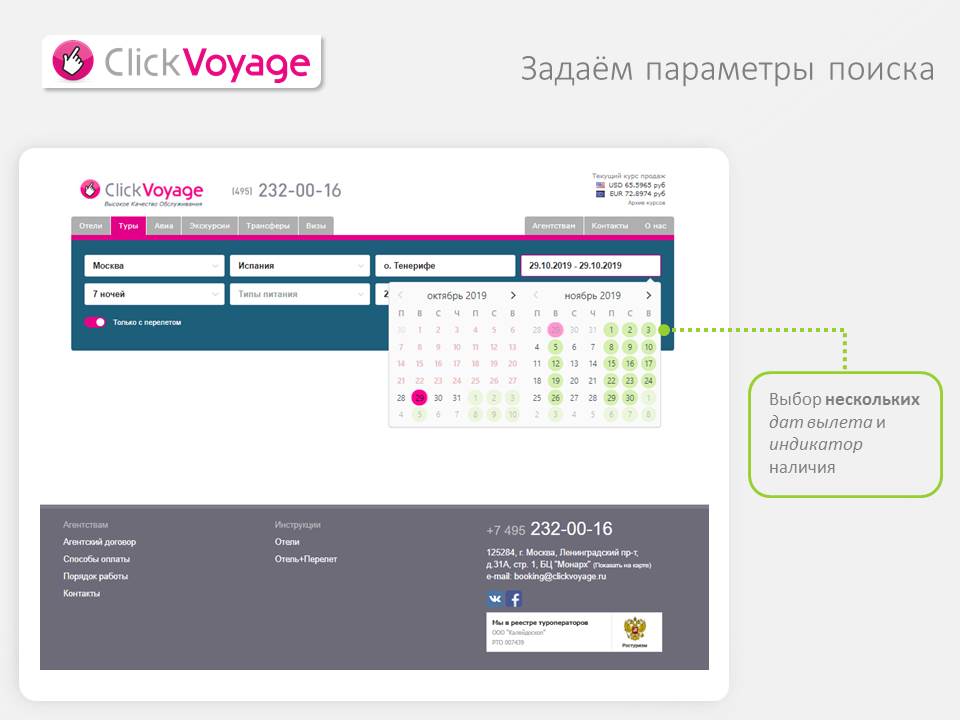Viewport: 960px width, 720px height.
Task: Select November 5 departure date
Action: [x=555, y=347]
